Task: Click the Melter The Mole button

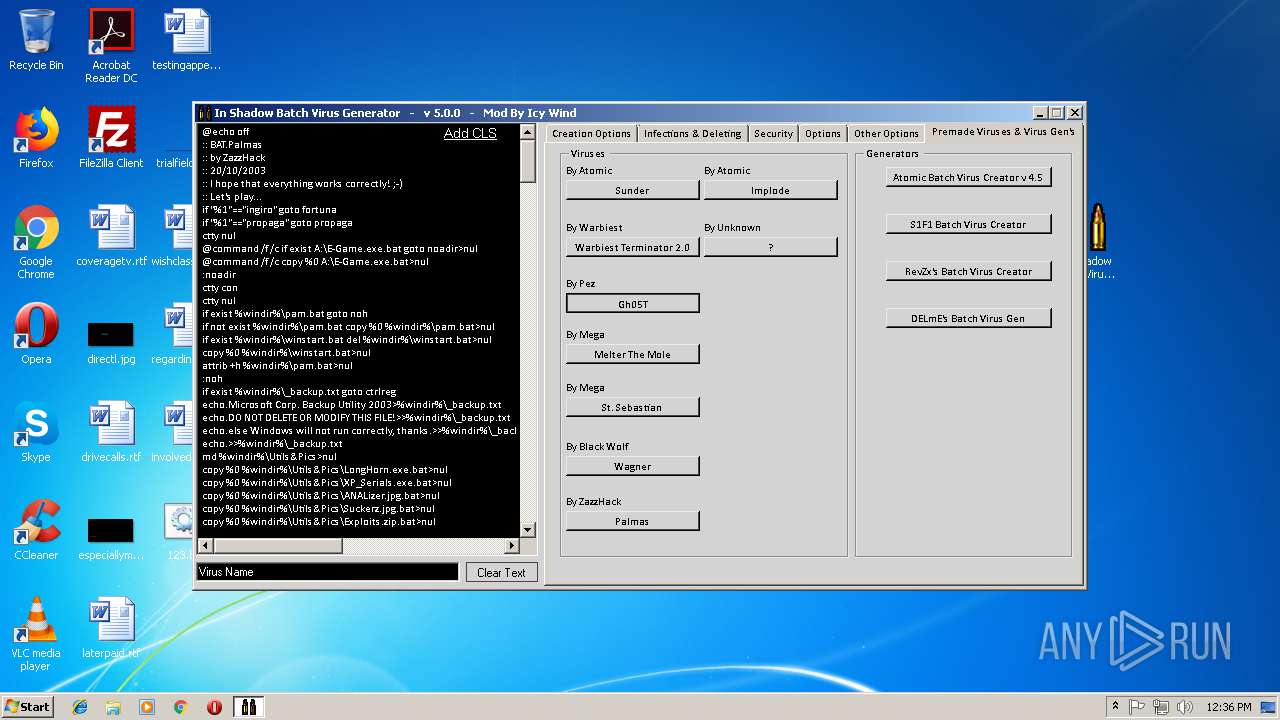Action: 632,354
